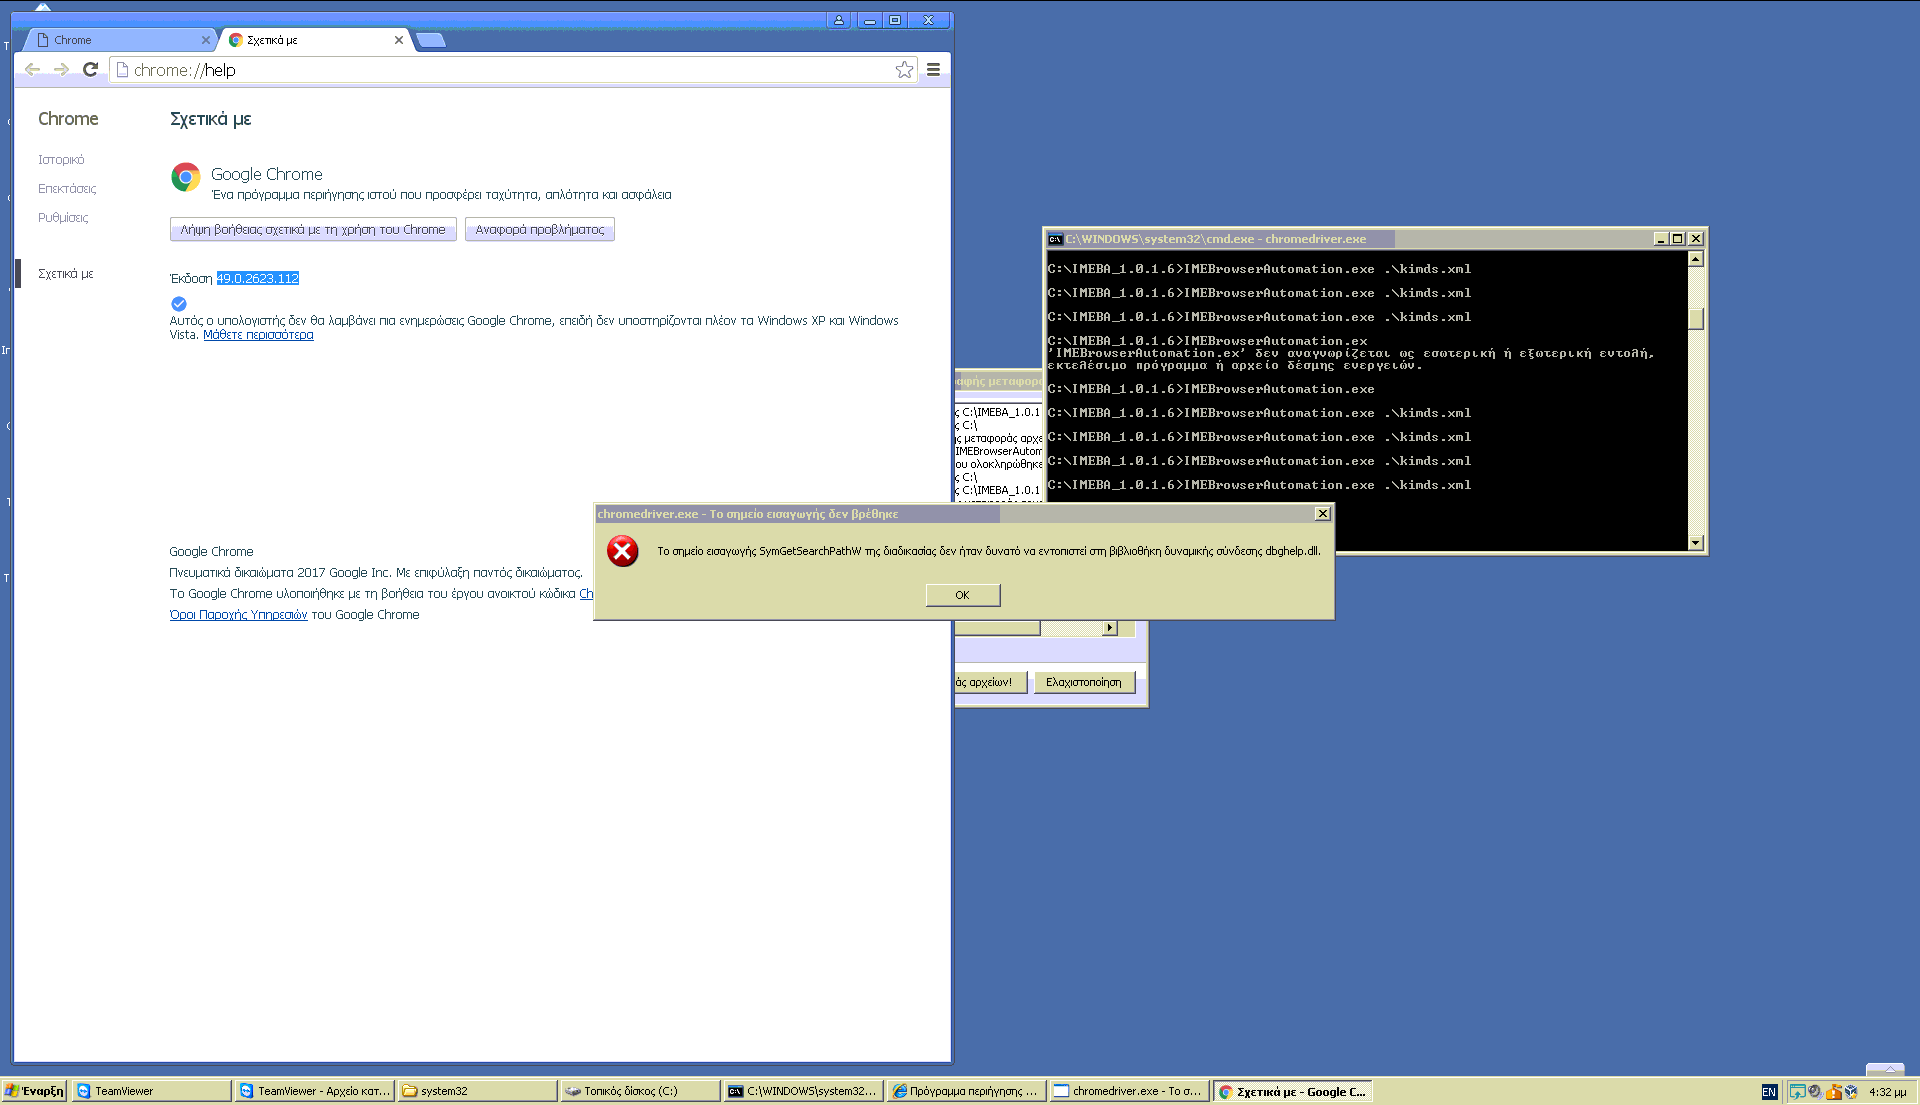The image size is (1920, 1105).
Task: Open TeamViewer from the taskbar
Action: [150, 1090]
